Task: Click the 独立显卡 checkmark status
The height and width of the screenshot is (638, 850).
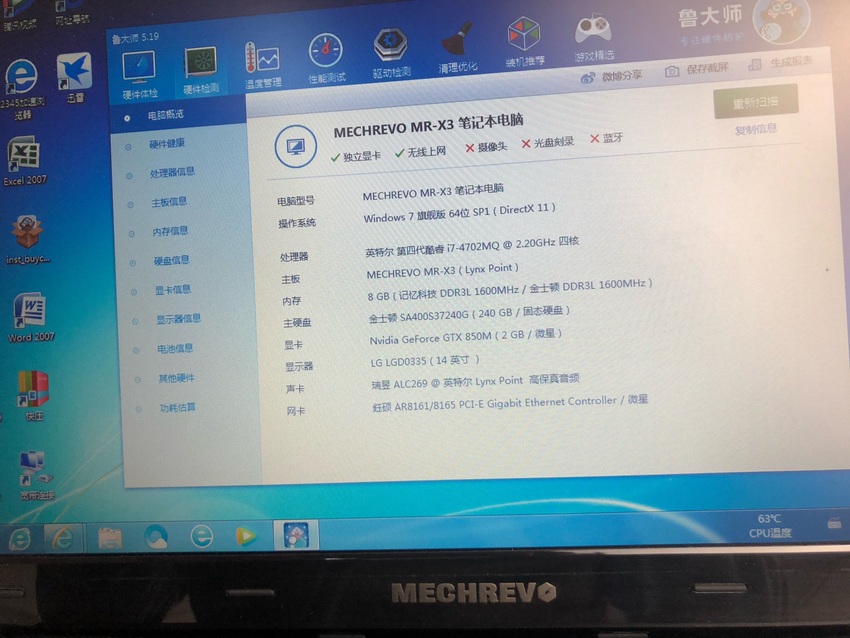Action: (x=356, y=156)
